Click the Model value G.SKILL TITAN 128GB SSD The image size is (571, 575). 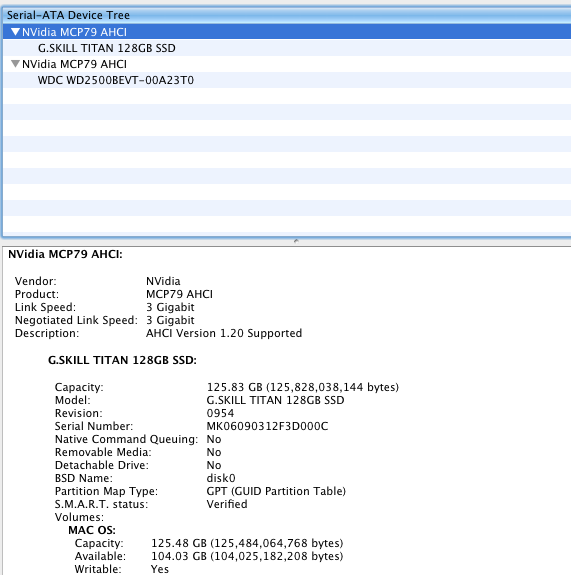(275, 400)
